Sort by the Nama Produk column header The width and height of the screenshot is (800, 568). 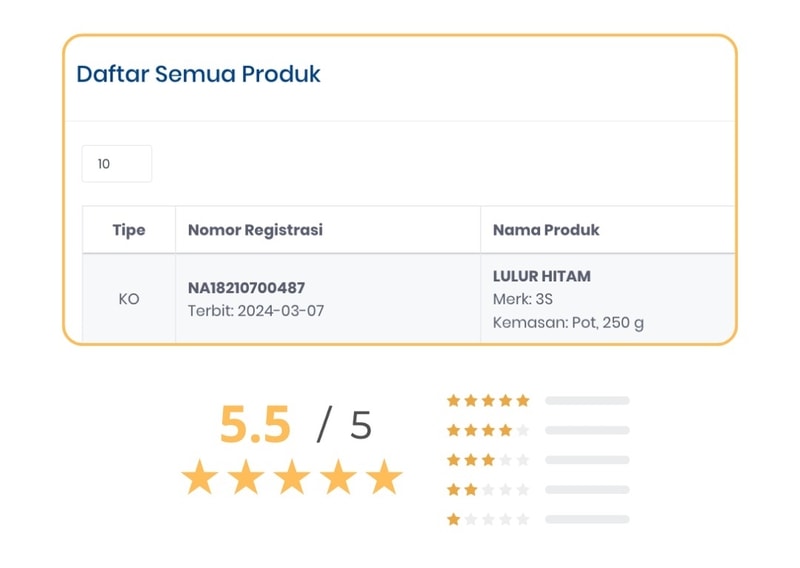tap(546, 230)
